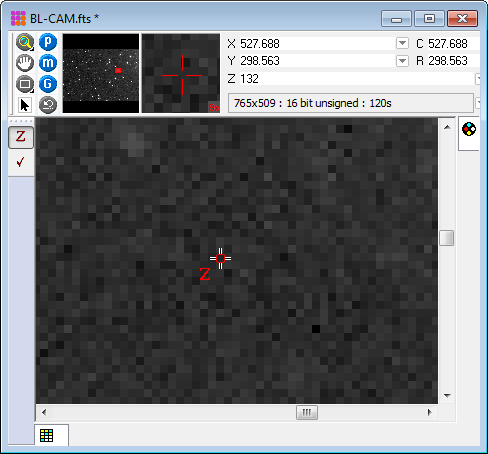The image size is (488, 454).
Task: Click the gray reset/undo circular icon
Action: pos(48,105)
